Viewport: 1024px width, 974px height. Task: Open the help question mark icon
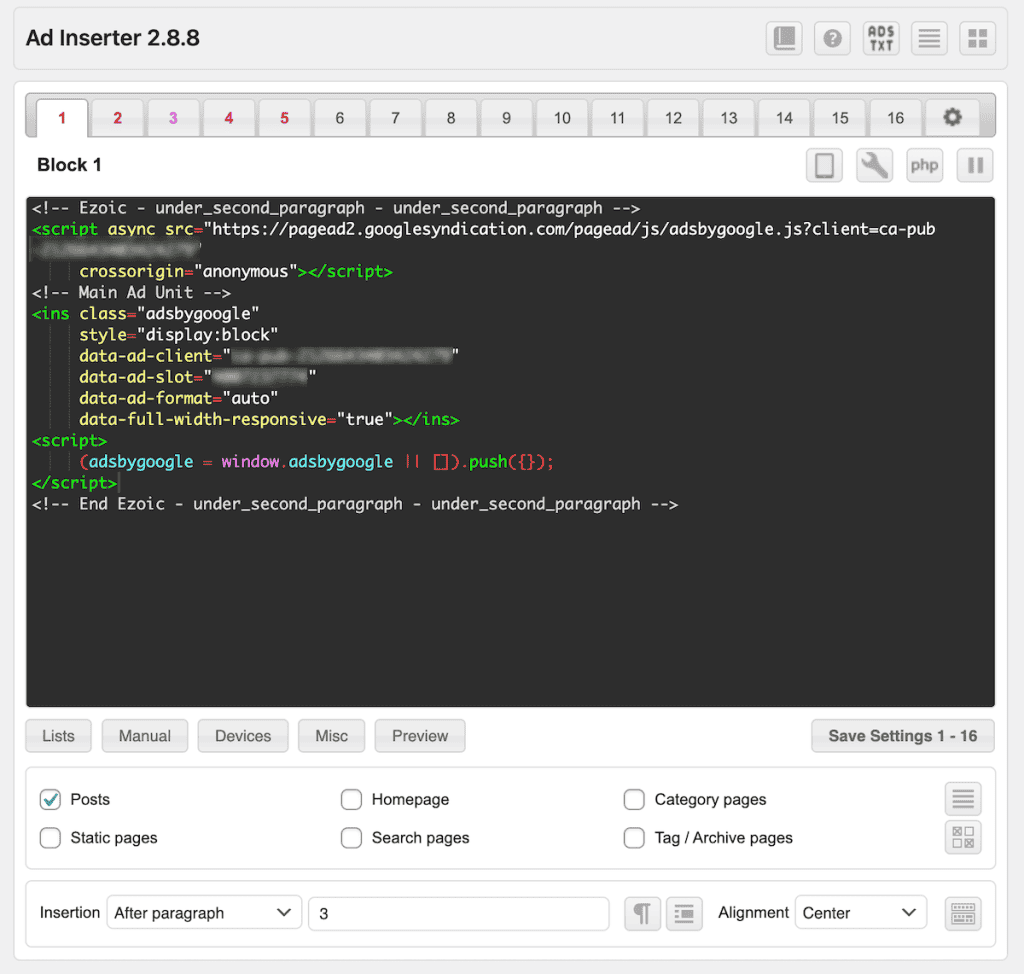point(832,38)
